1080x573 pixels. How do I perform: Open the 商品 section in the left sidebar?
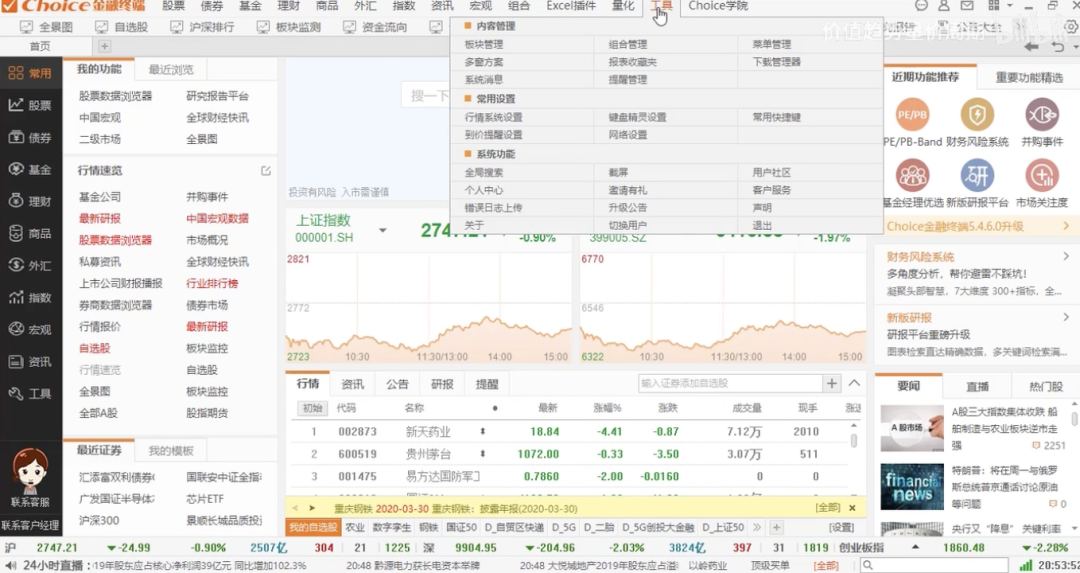pyautogui.click(x=30, y=233)
